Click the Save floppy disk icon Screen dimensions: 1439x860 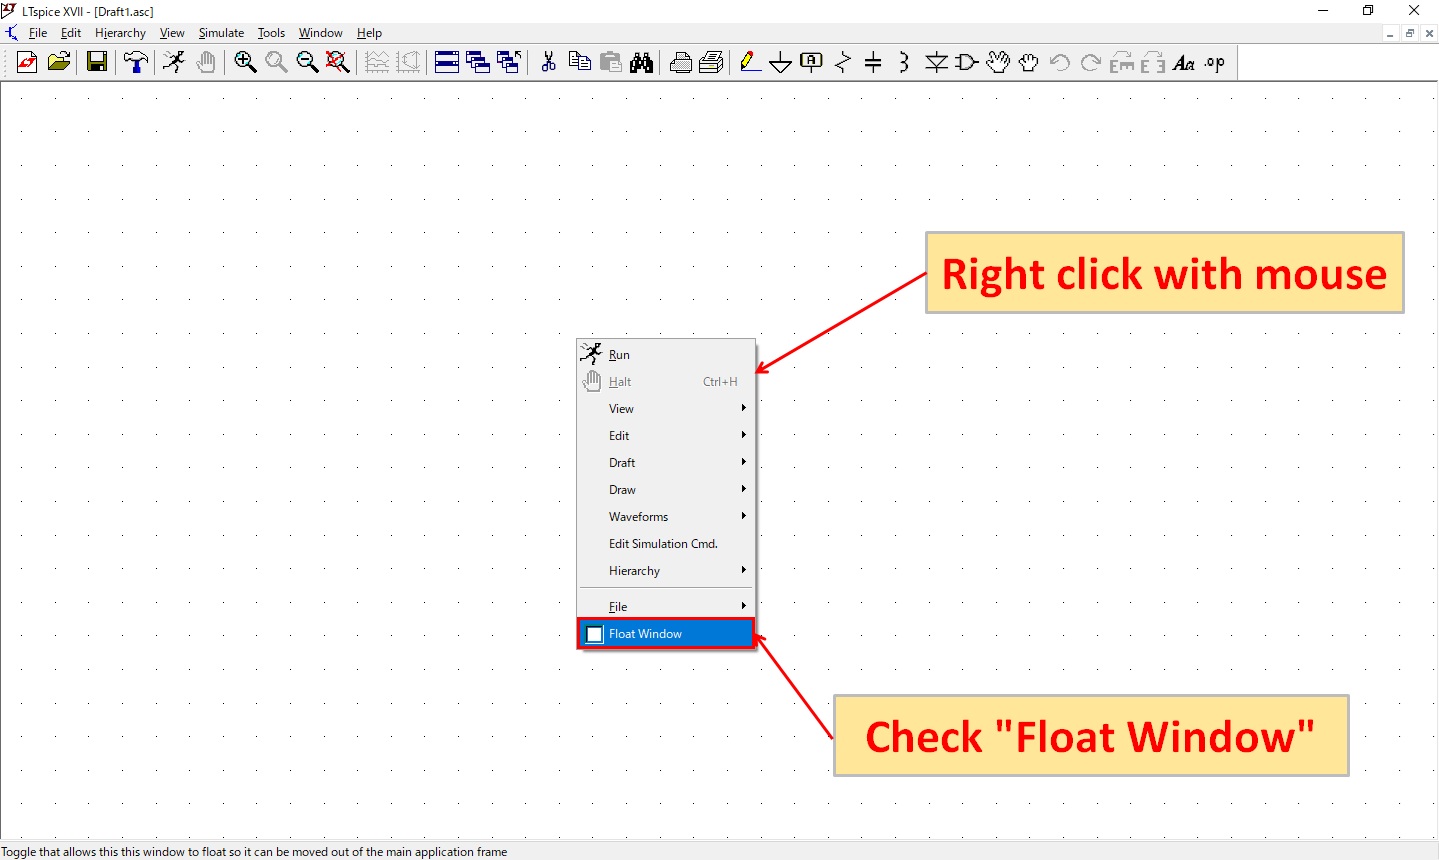click(97, 63)
